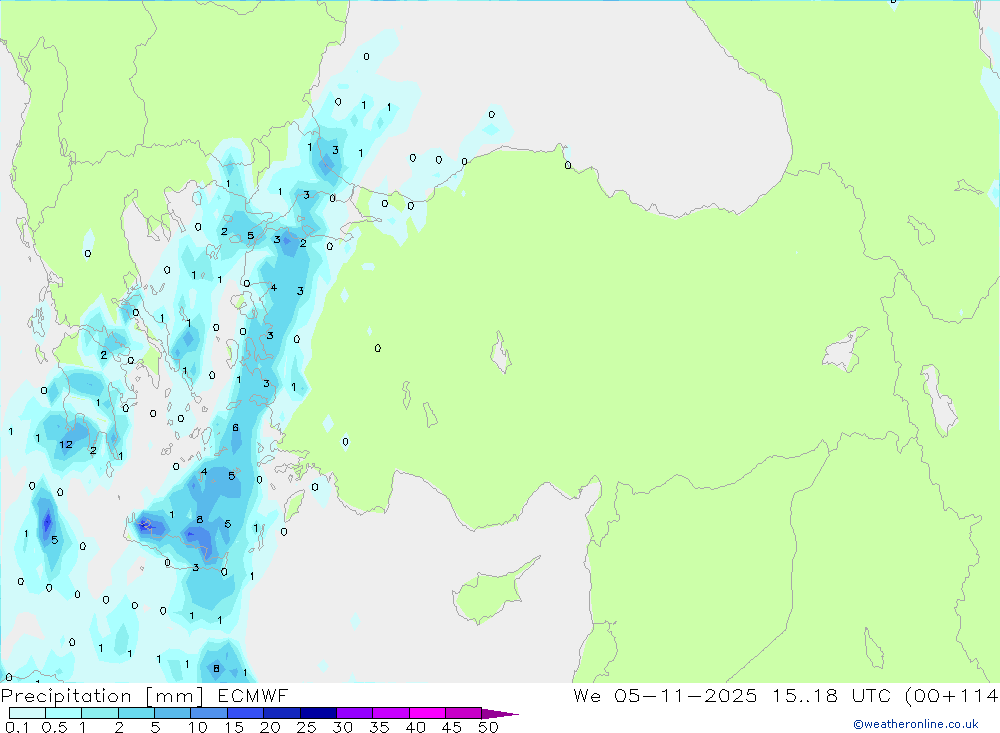Viewport: 1000px width, 733px height.
Task: Pick the 20–25 mm dark blue legend box
Action: (281, 713)
